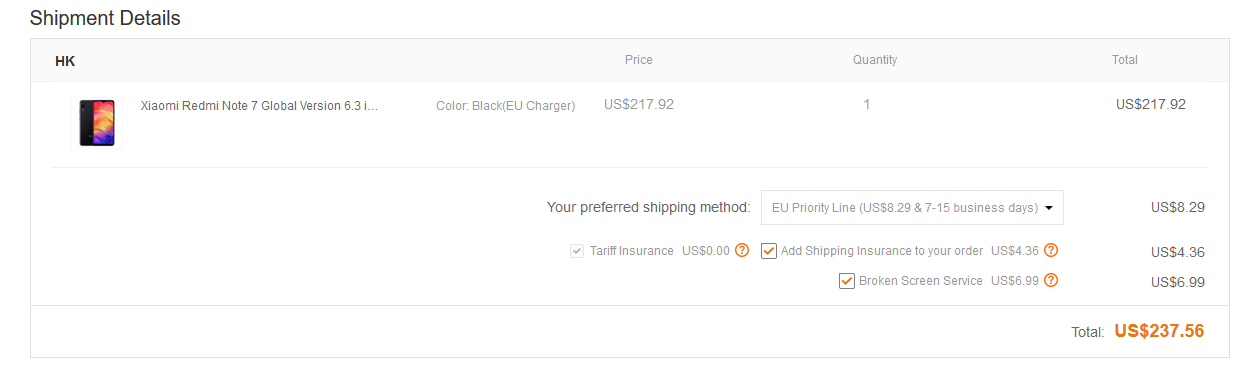Screen dimensions: 1247x383
Task: Click the order total US$237.56 amount
Action: tap(1159, 331)
